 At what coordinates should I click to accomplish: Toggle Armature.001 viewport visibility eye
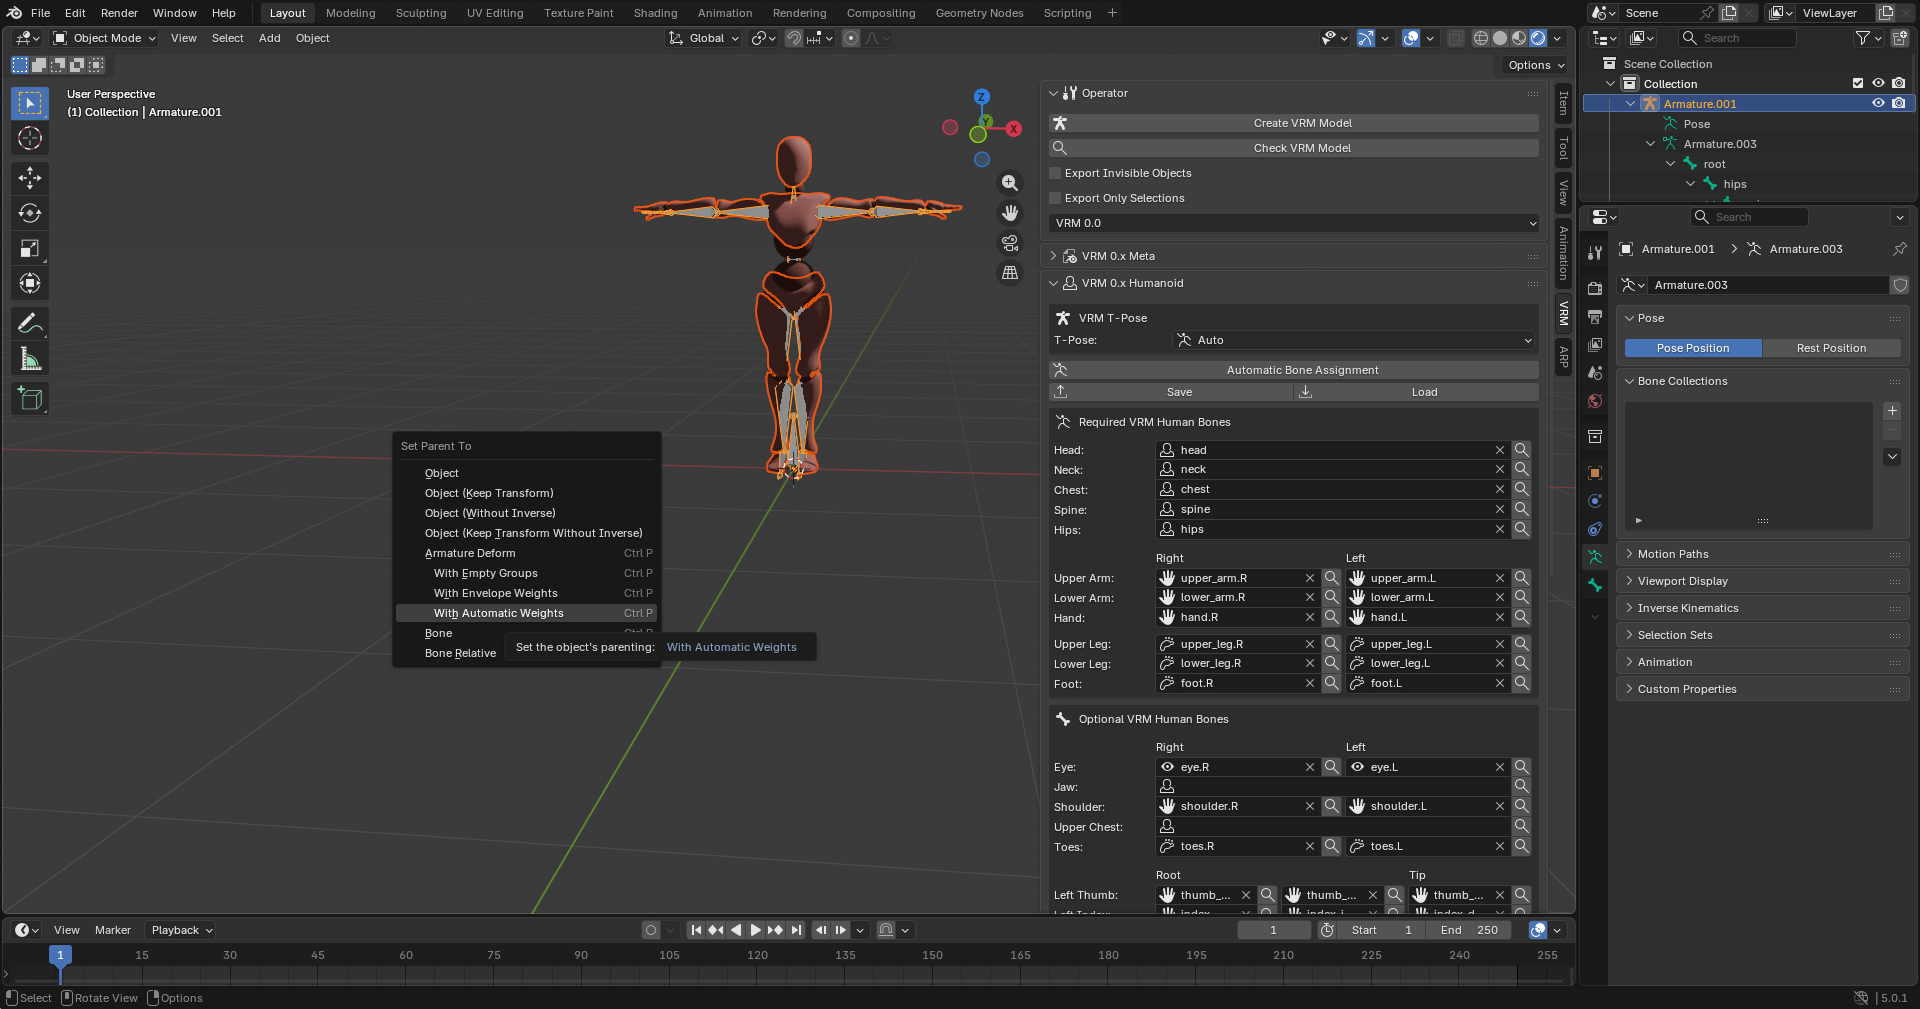pos(1878,104)
